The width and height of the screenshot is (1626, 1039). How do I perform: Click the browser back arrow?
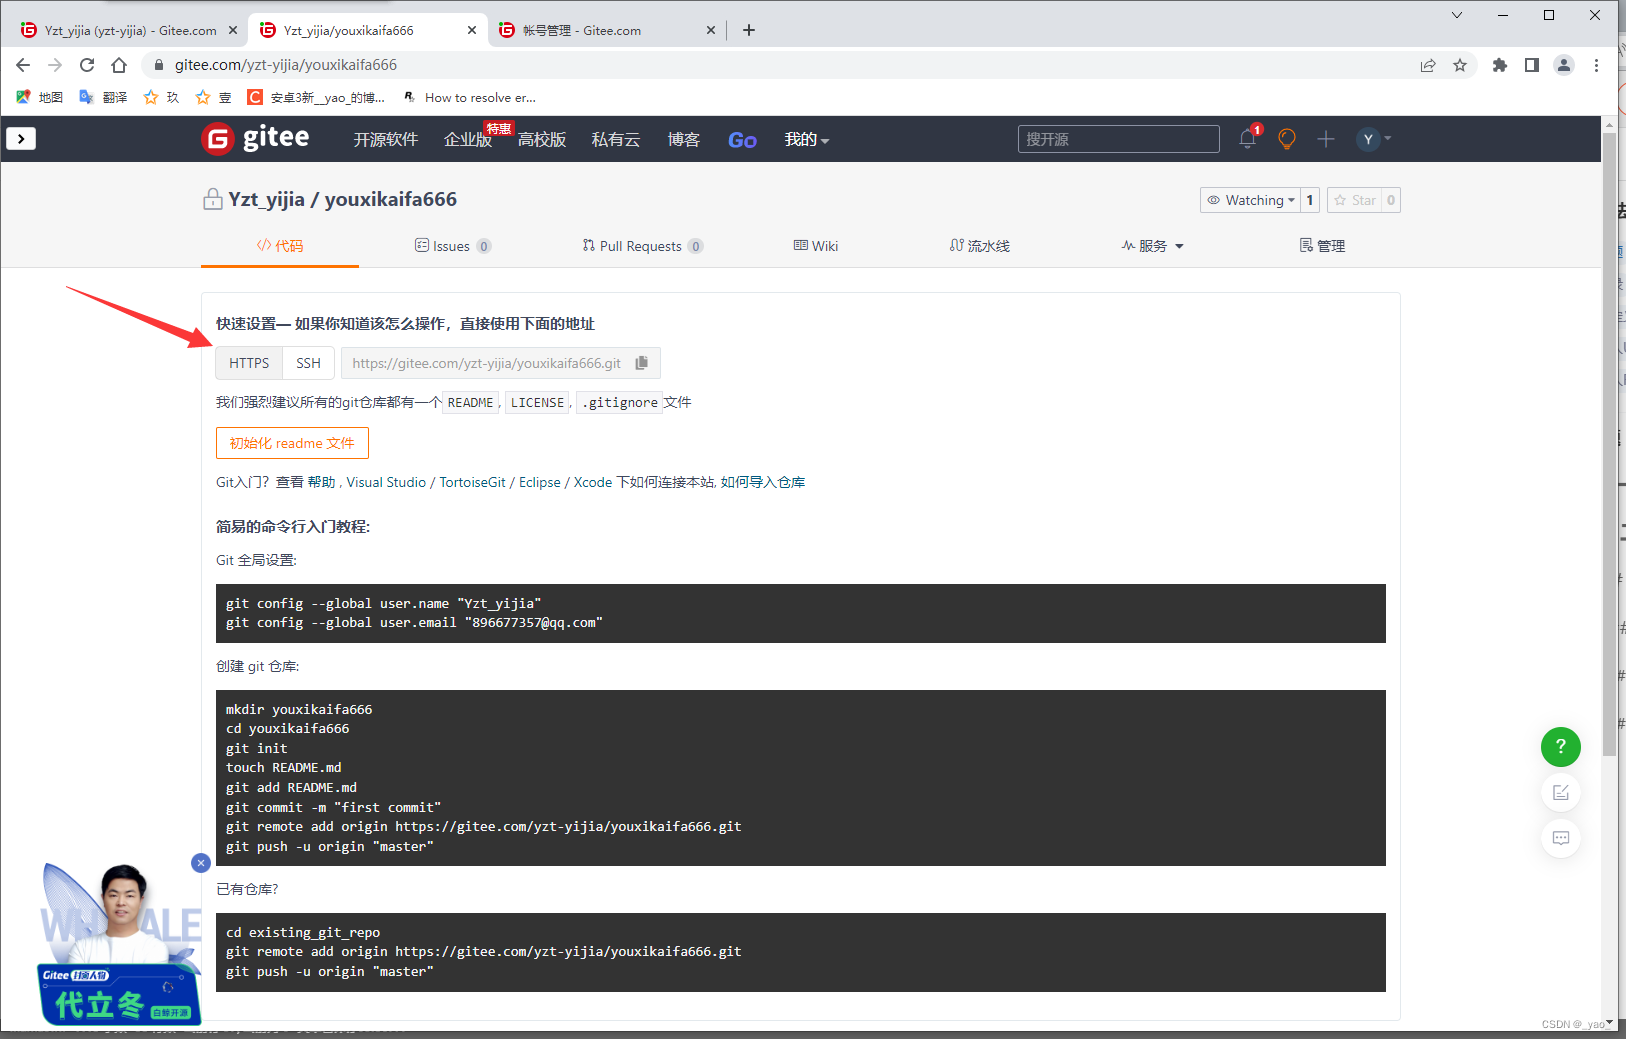(23, 65)
